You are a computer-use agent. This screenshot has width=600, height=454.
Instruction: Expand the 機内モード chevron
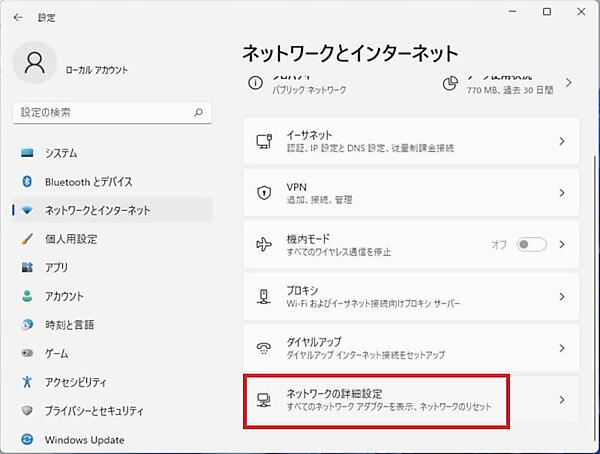pyautogui.click(x=562, y=244)
